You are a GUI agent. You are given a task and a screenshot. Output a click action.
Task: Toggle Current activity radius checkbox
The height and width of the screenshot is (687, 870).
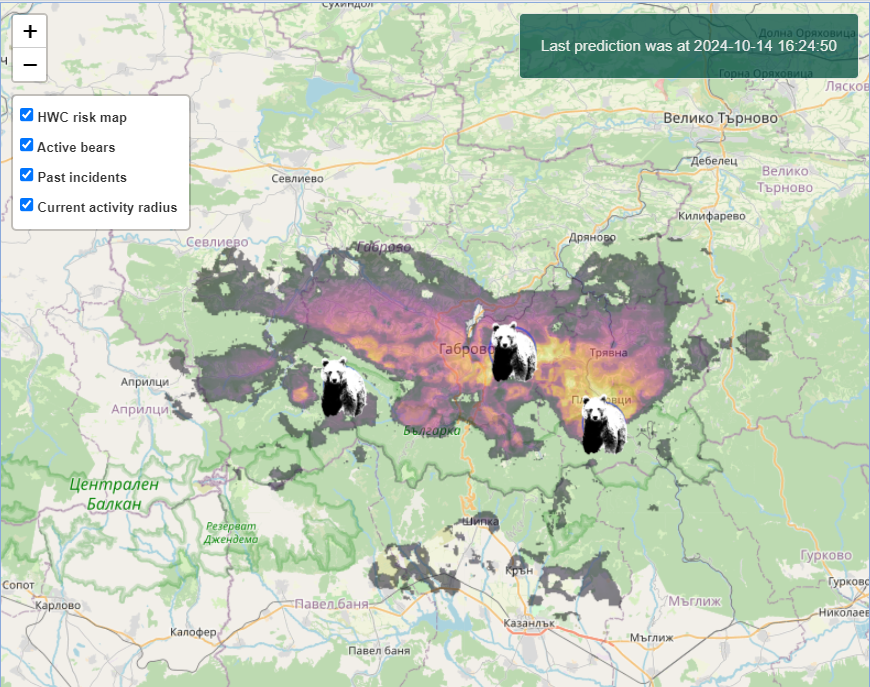[27, 205]
